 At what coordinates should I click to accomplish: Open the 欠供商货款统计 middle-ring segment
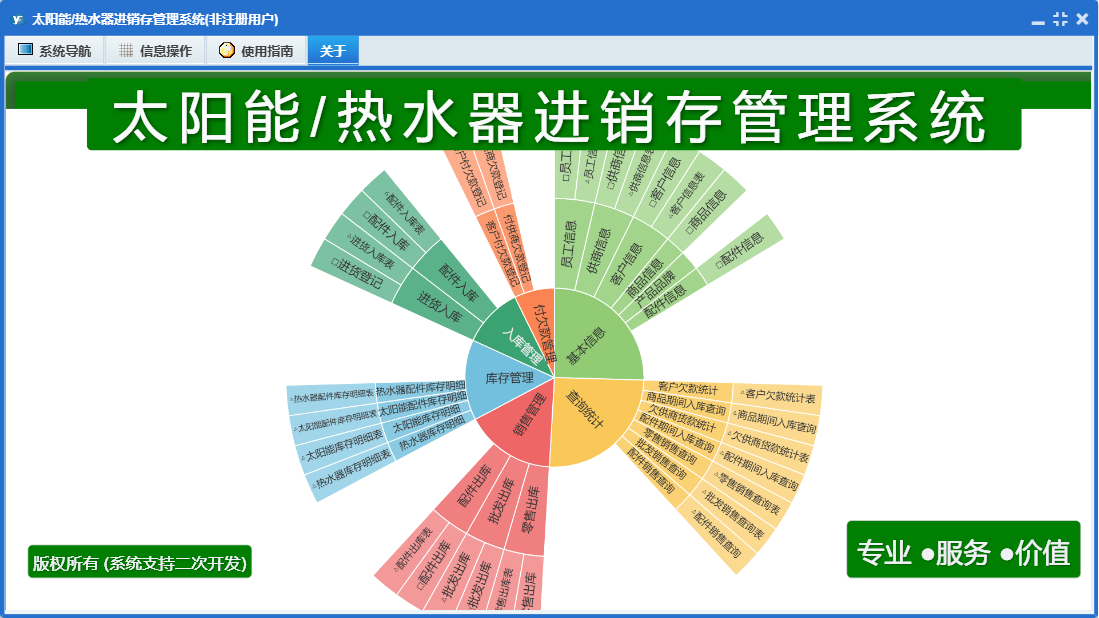coord(682,418)
